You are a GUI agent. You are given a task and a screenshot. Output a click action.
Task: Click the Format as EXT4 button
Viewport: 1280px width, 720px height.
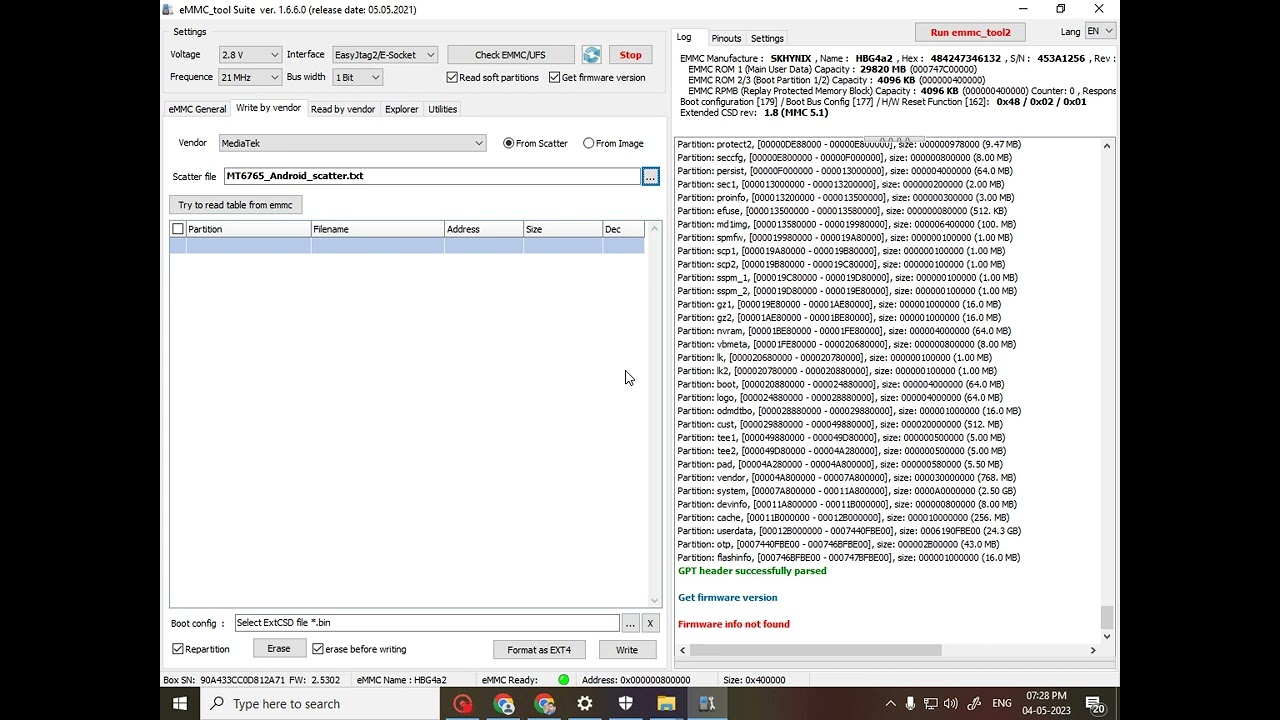(x=539, y=650)
